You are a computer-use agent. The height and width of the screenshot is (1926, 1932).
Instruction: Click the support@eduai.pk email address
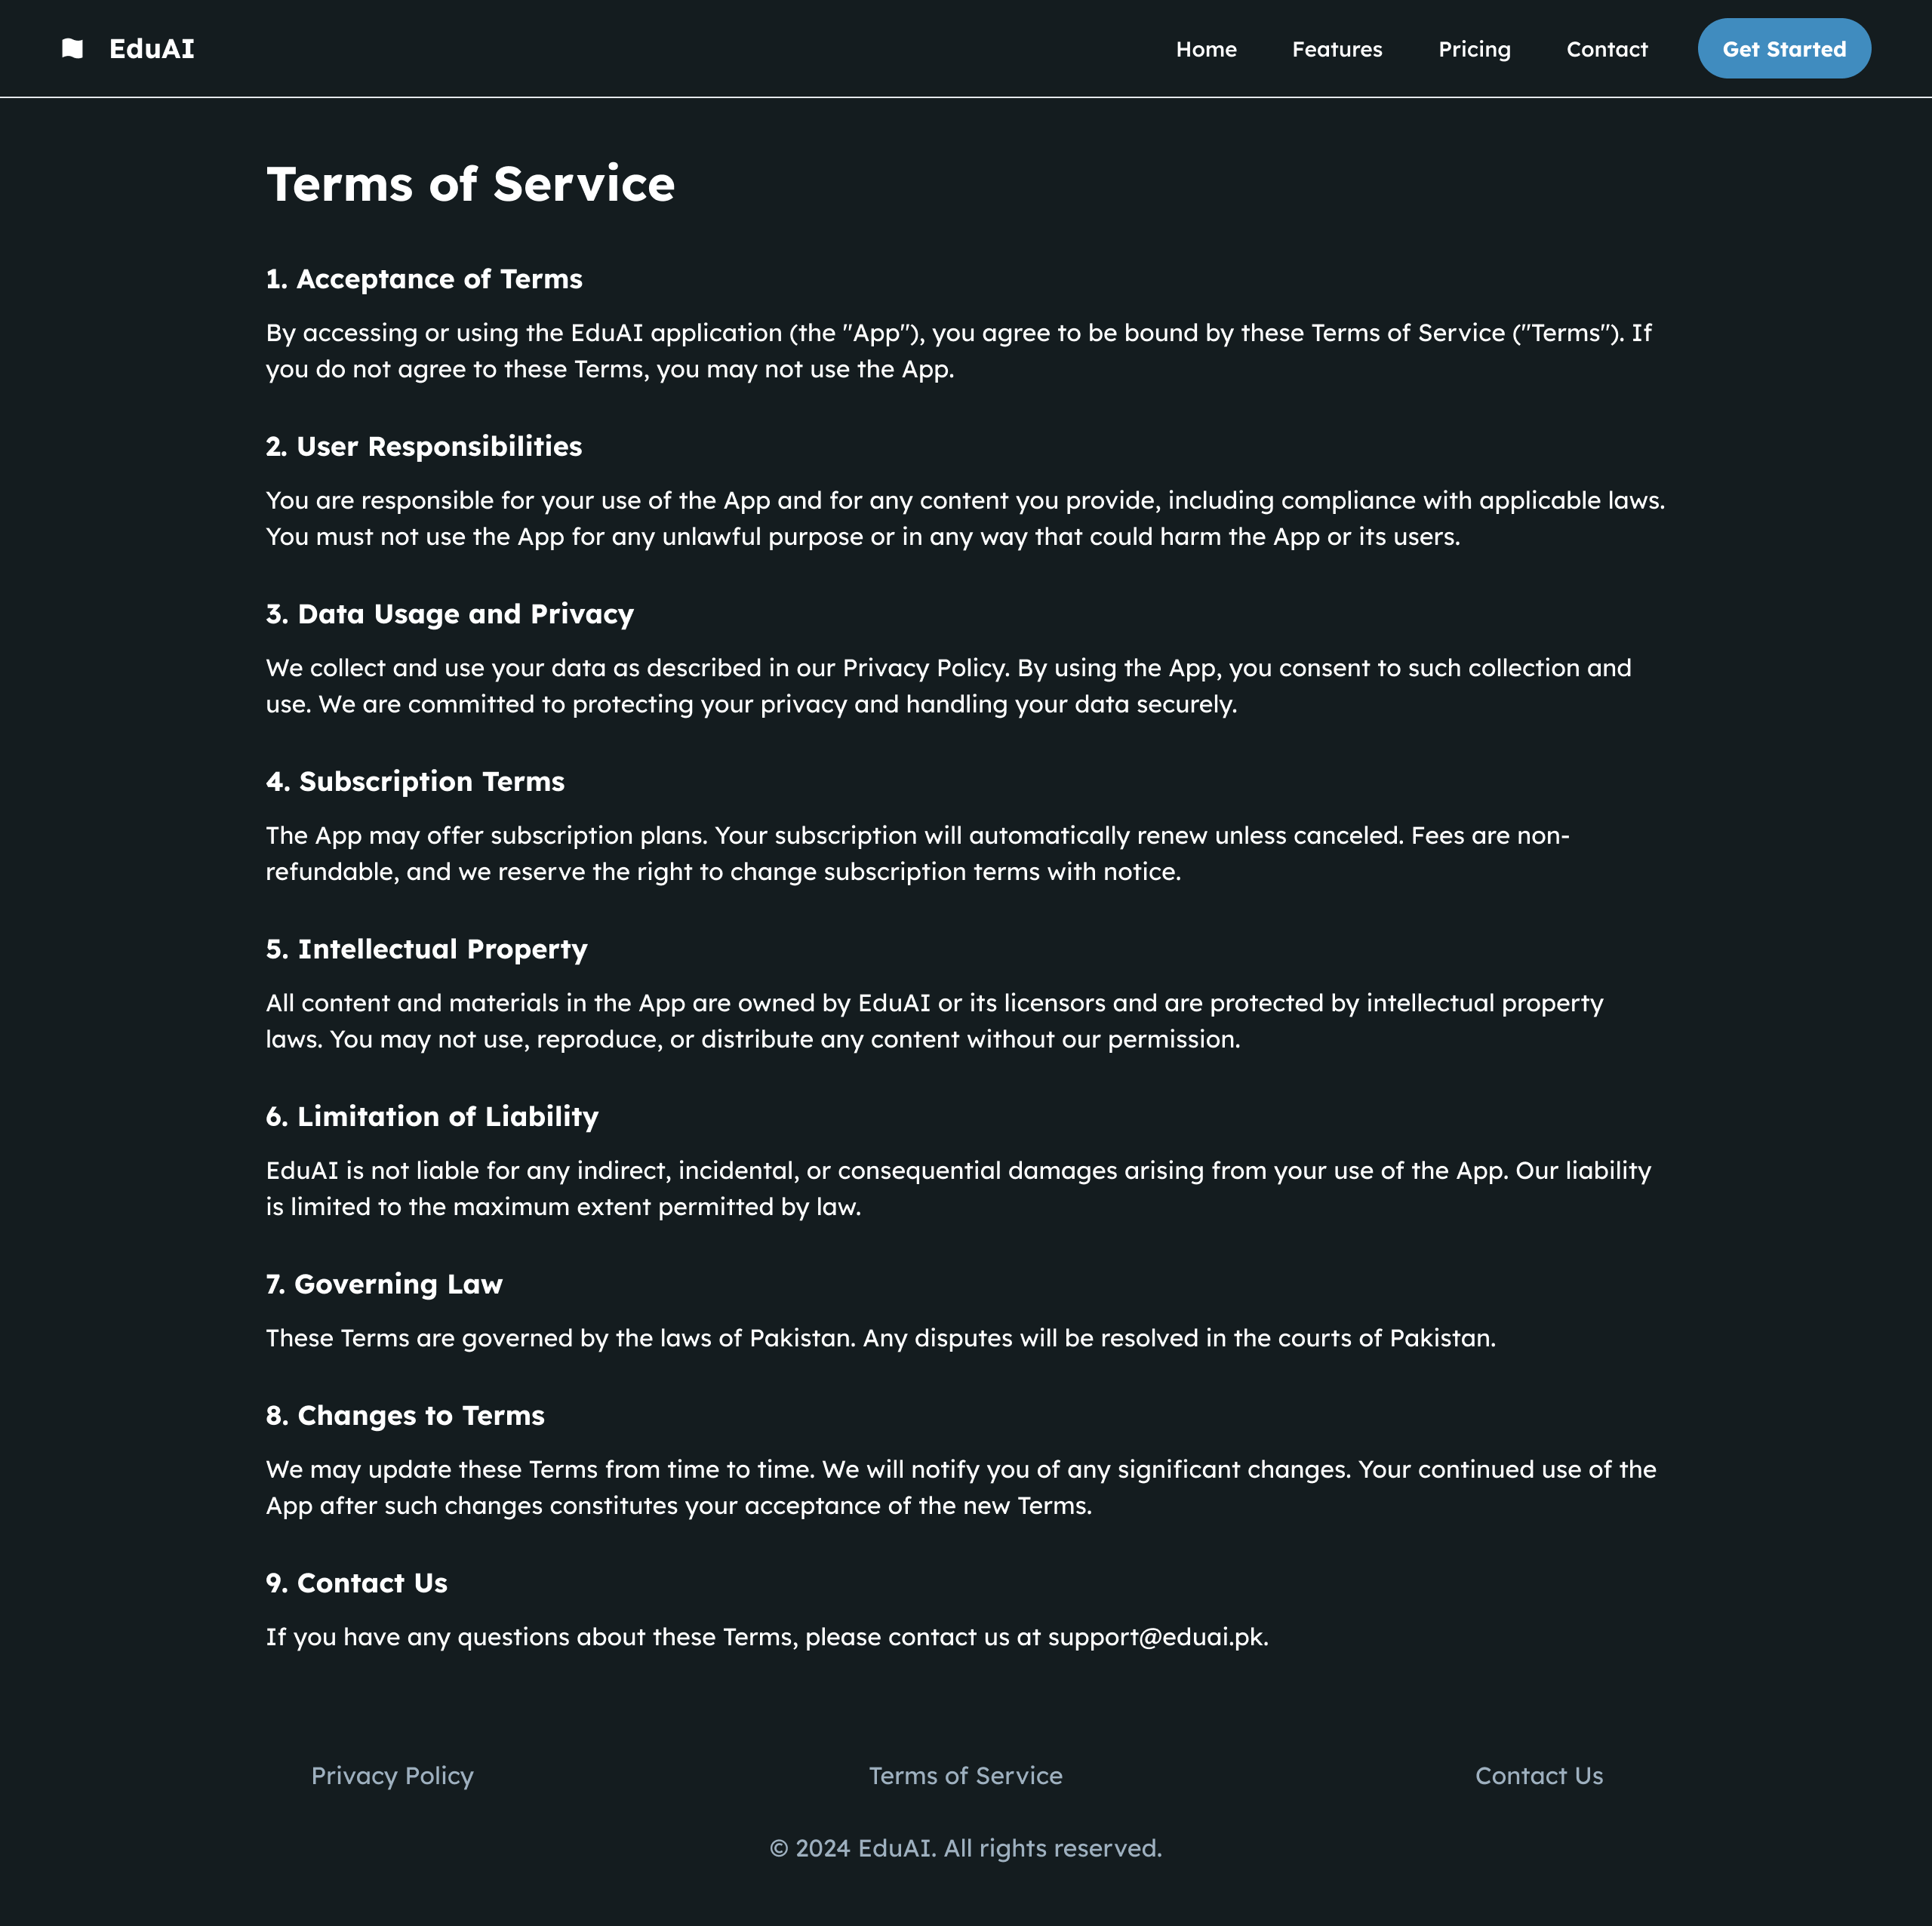point(1157,1637)
